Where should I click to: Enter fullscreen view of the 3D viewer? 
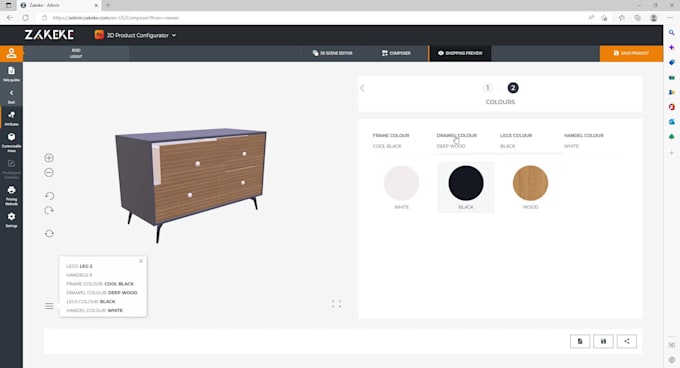(337, 304)
